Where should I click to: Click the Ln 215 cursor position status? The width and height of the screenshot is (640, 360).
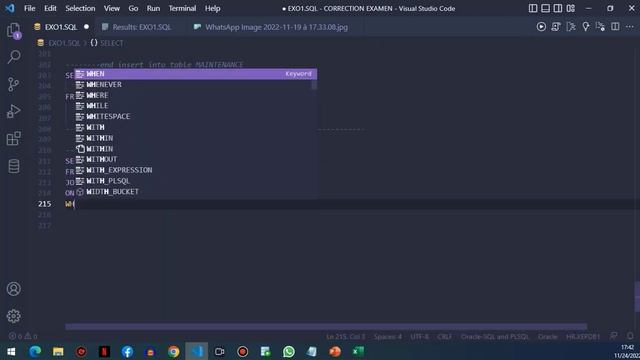click(345, 337)
